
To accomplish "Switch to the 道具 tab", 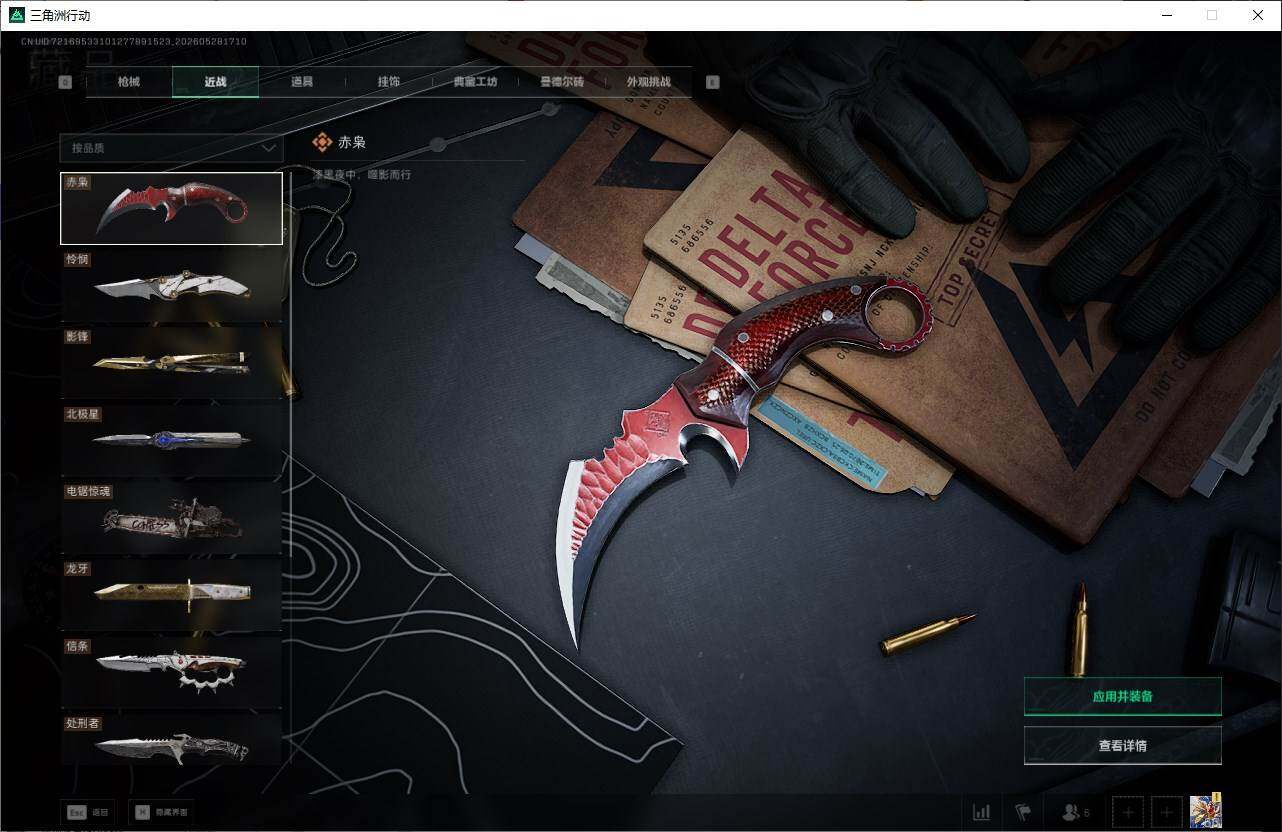I will point(302,82).
